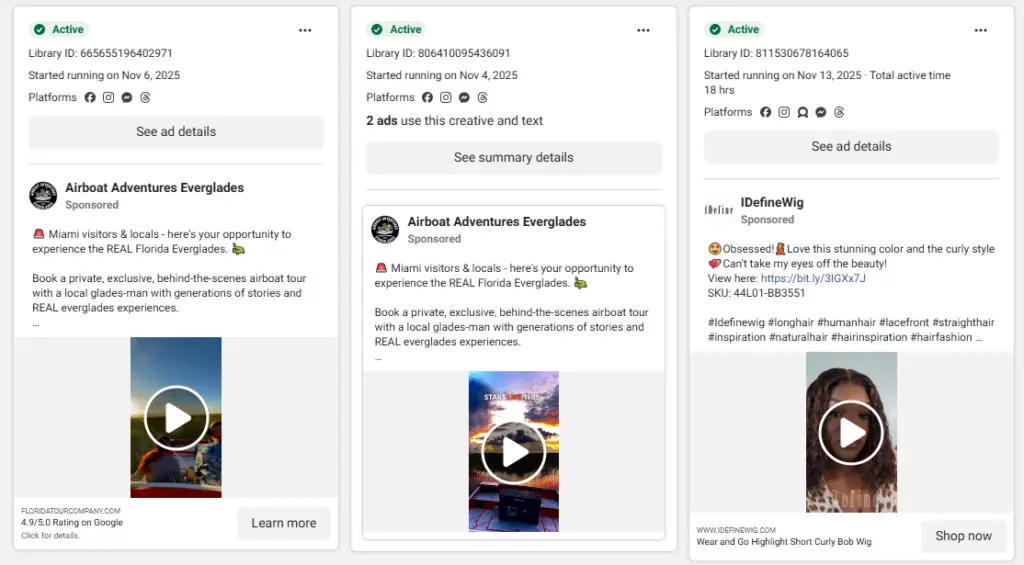Click the #hairfashion hashtag

(941, 337)
